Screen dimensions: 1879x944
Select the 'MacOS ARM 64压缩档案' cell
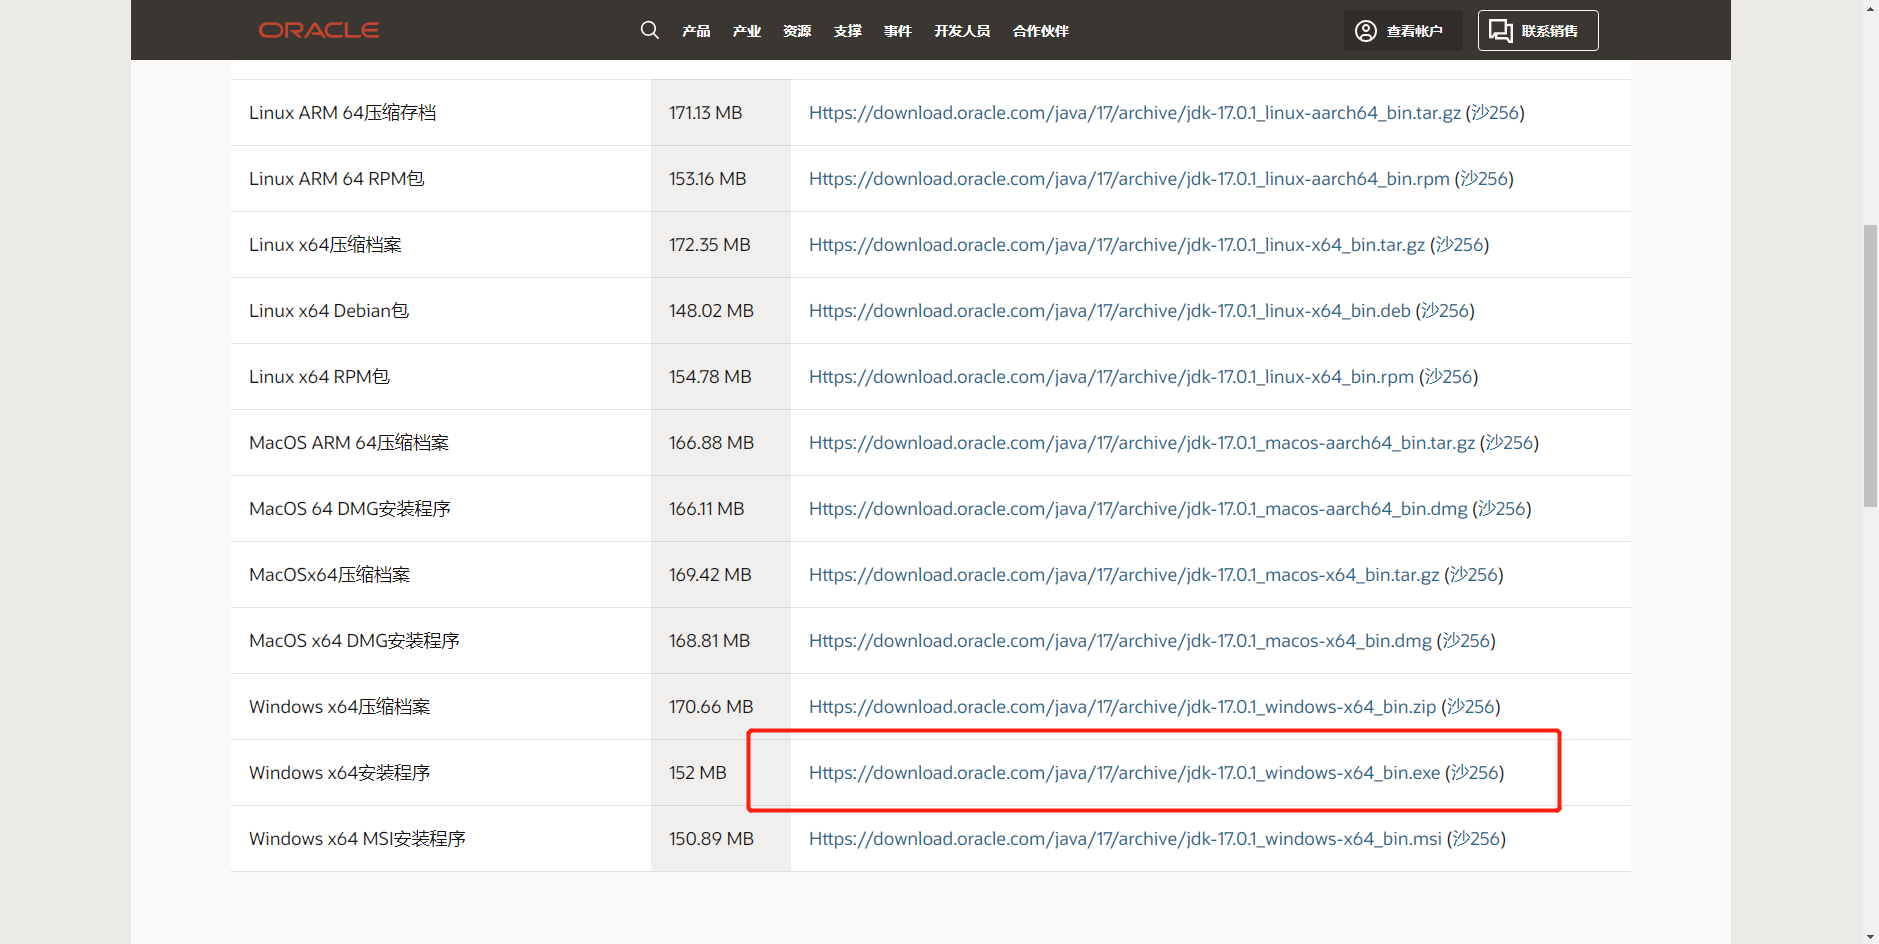click(441, 443)
